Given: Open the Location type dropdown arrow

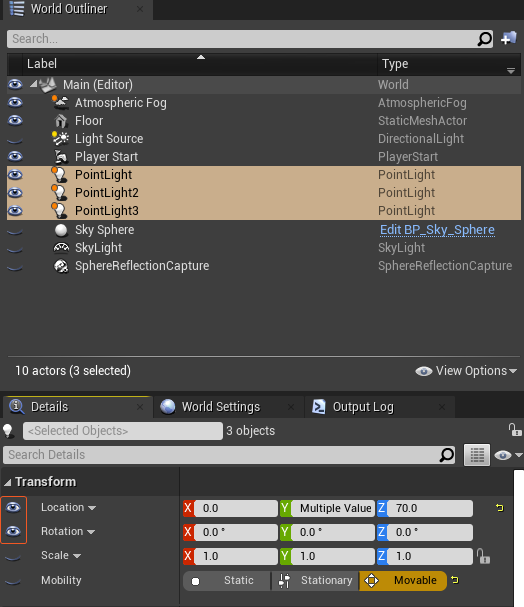Looking at the screenshot, I should tap(92, 508).
